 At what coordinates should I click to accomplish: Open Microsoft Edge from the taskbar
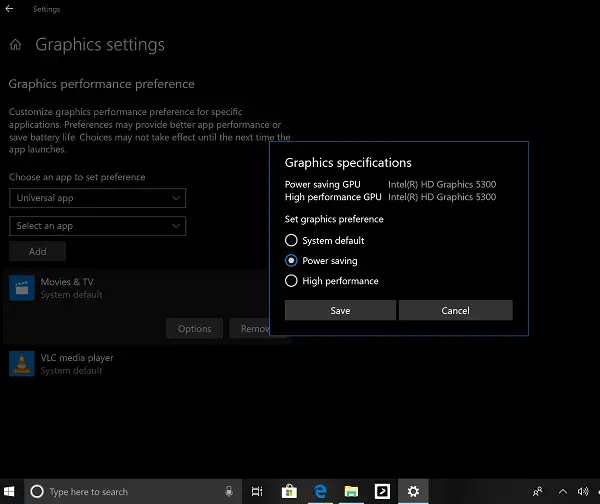[x=320, y=491]
